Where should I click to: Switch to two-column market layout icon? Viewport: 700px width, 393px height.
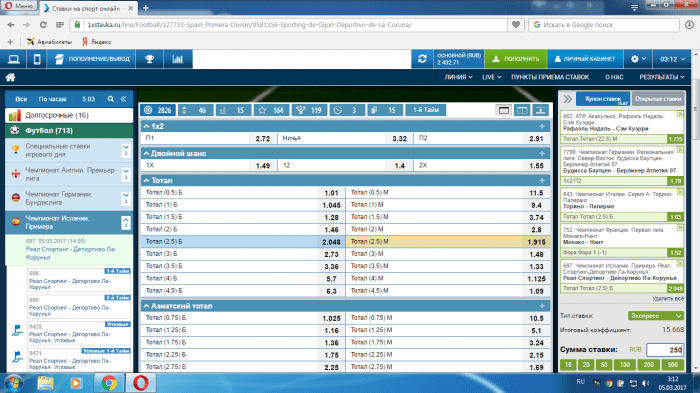pos(522,110)
